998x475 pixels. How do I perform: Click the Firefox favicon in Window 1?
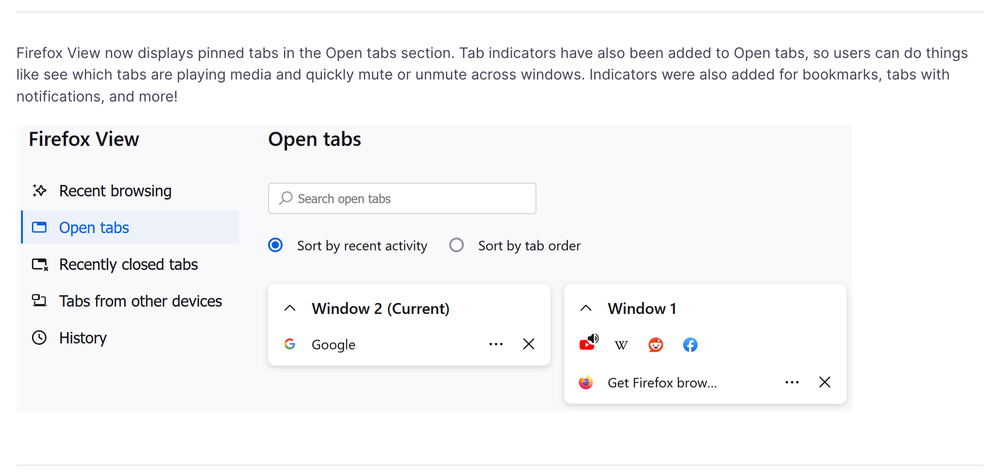[586, 382]
